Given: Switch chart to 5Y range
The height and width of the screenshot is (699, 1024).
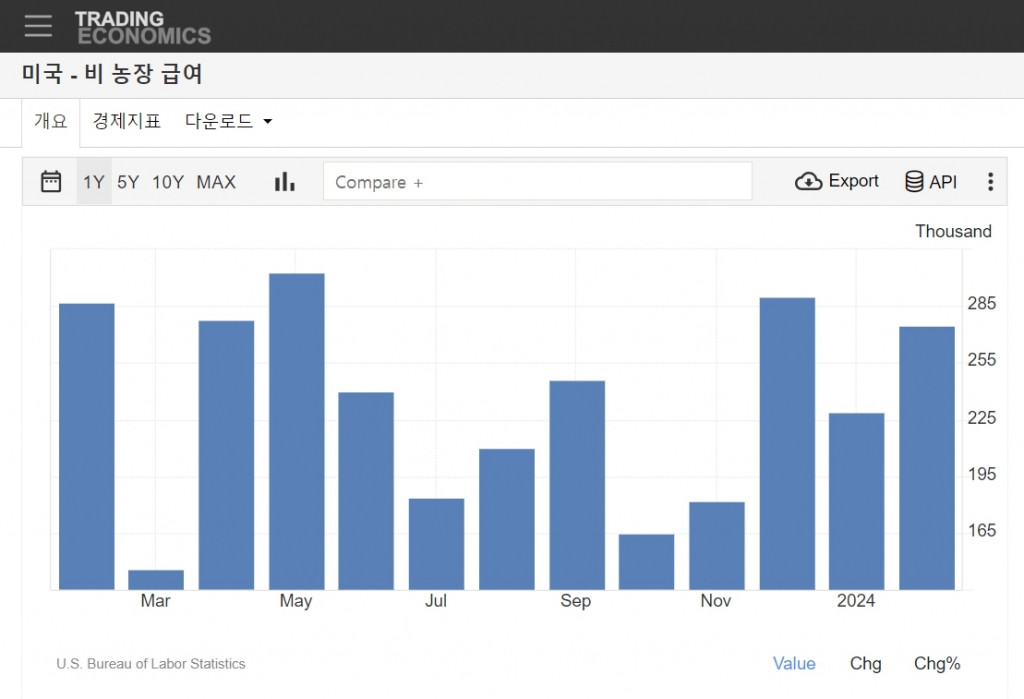Looking at the screenshot, I should tap(128, 182).
